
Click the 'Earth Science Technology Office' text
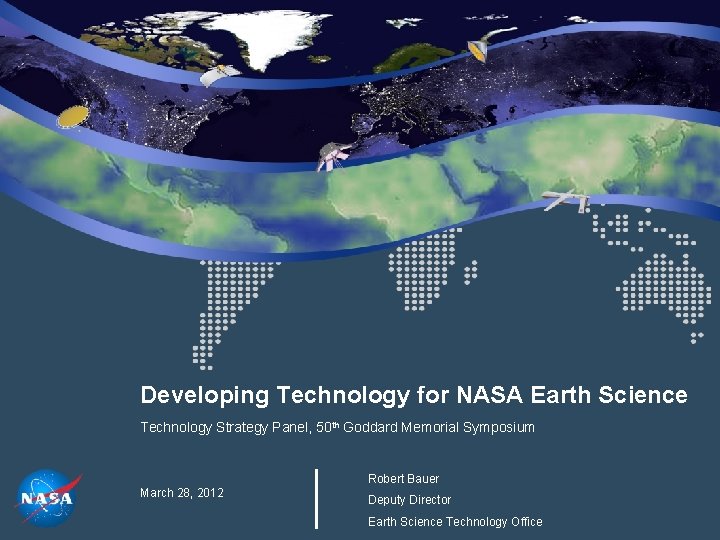[455, 522]
